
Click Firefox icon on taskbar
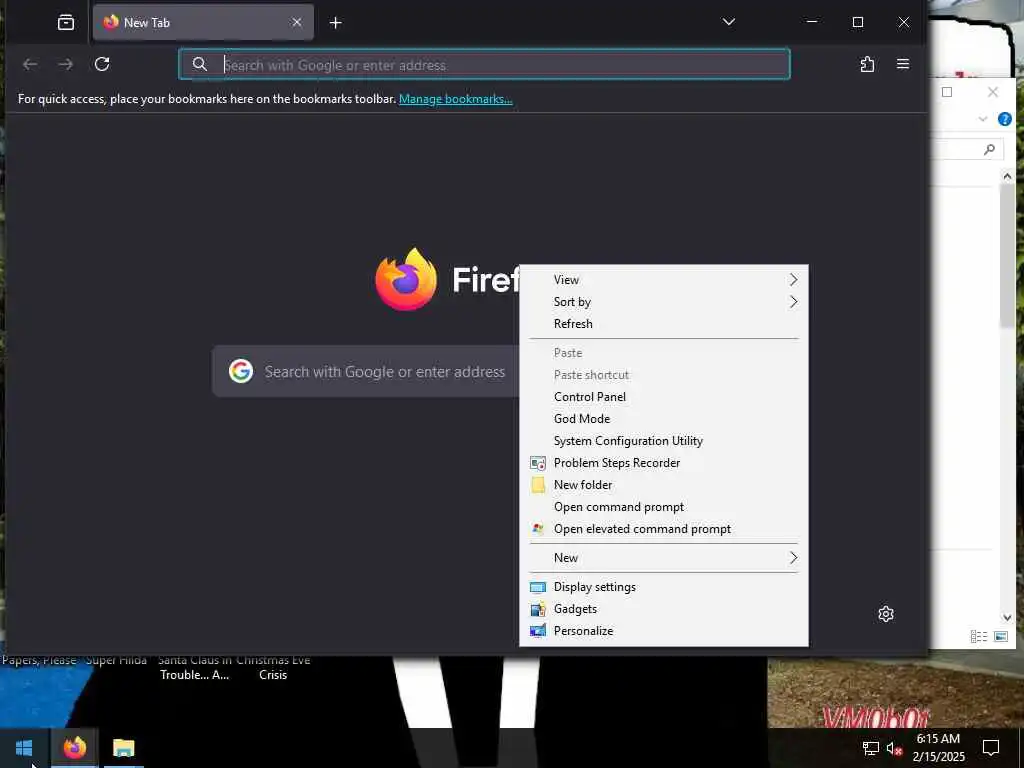74,748
